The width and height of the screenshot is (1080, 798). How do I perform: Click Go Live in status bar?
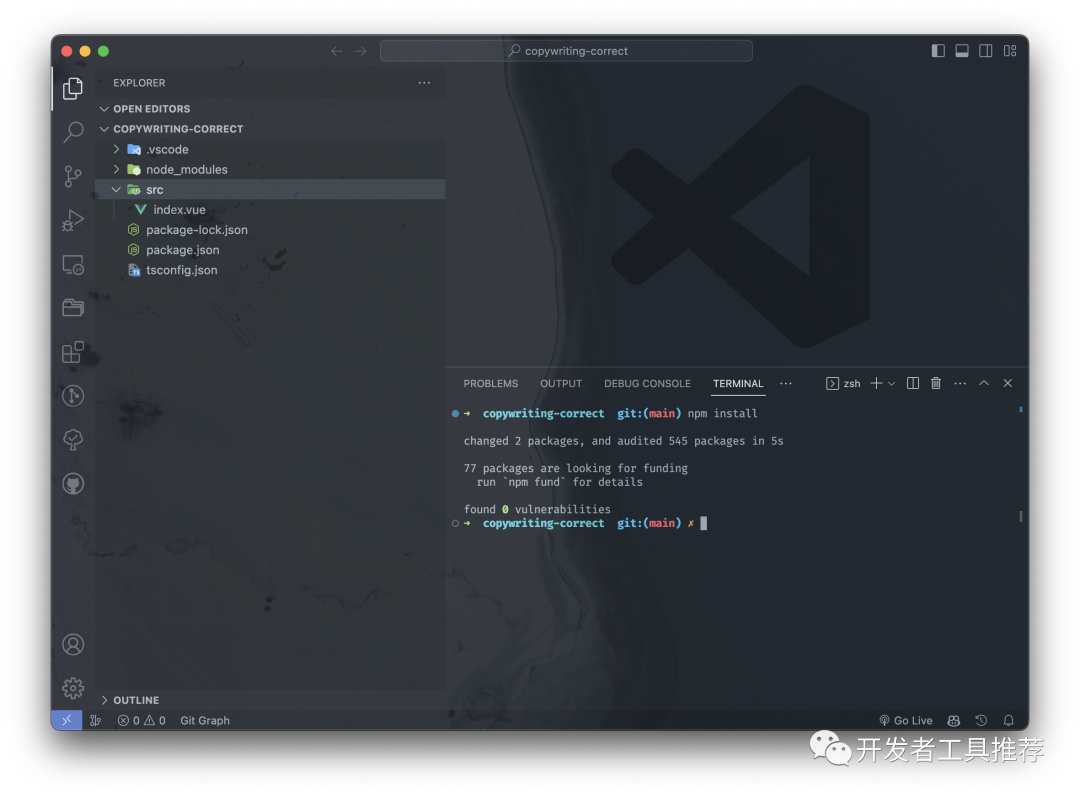[x=906, y=720]
